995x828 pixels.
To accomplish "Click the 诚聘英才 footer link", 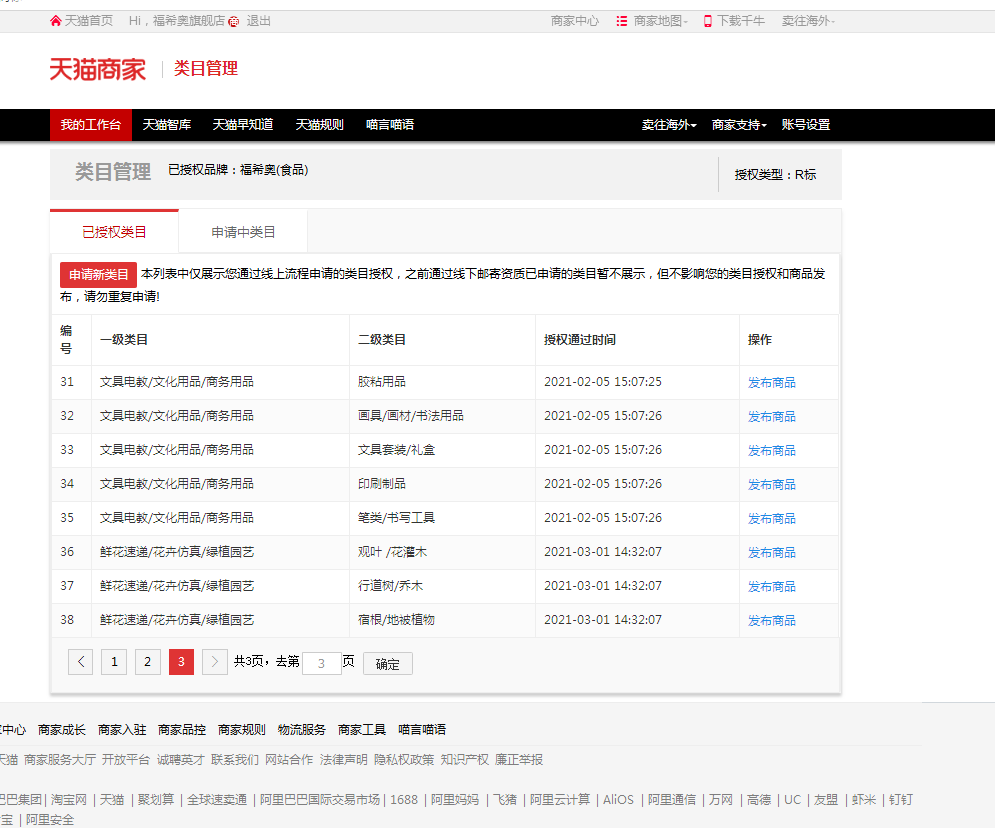I will (x=181, y=759).
